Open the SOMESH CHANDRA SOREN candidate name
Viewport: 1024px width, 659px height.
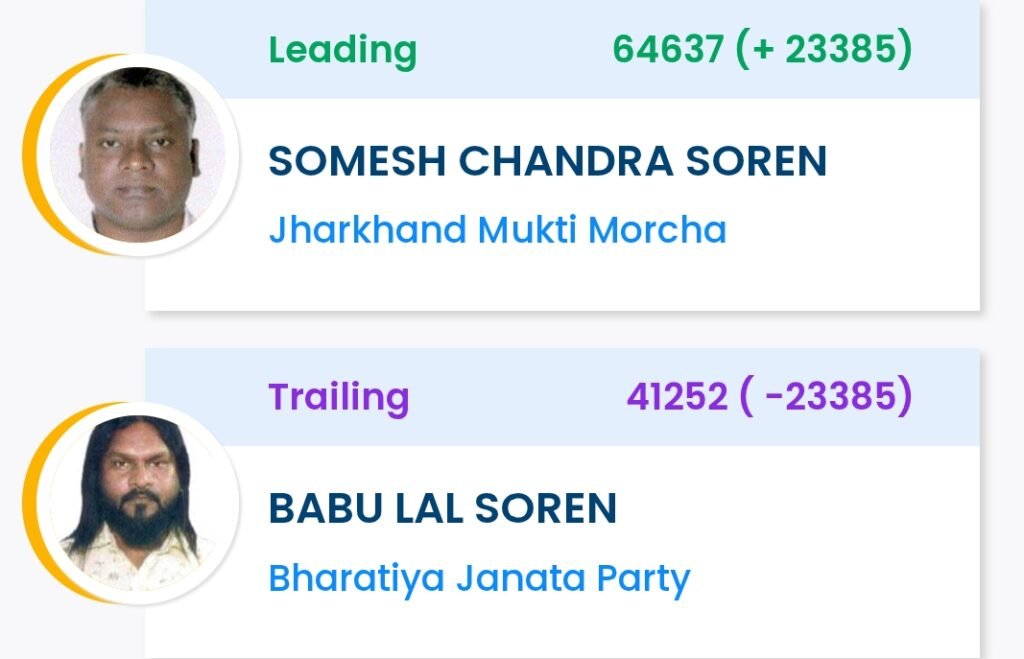point(547,162)
